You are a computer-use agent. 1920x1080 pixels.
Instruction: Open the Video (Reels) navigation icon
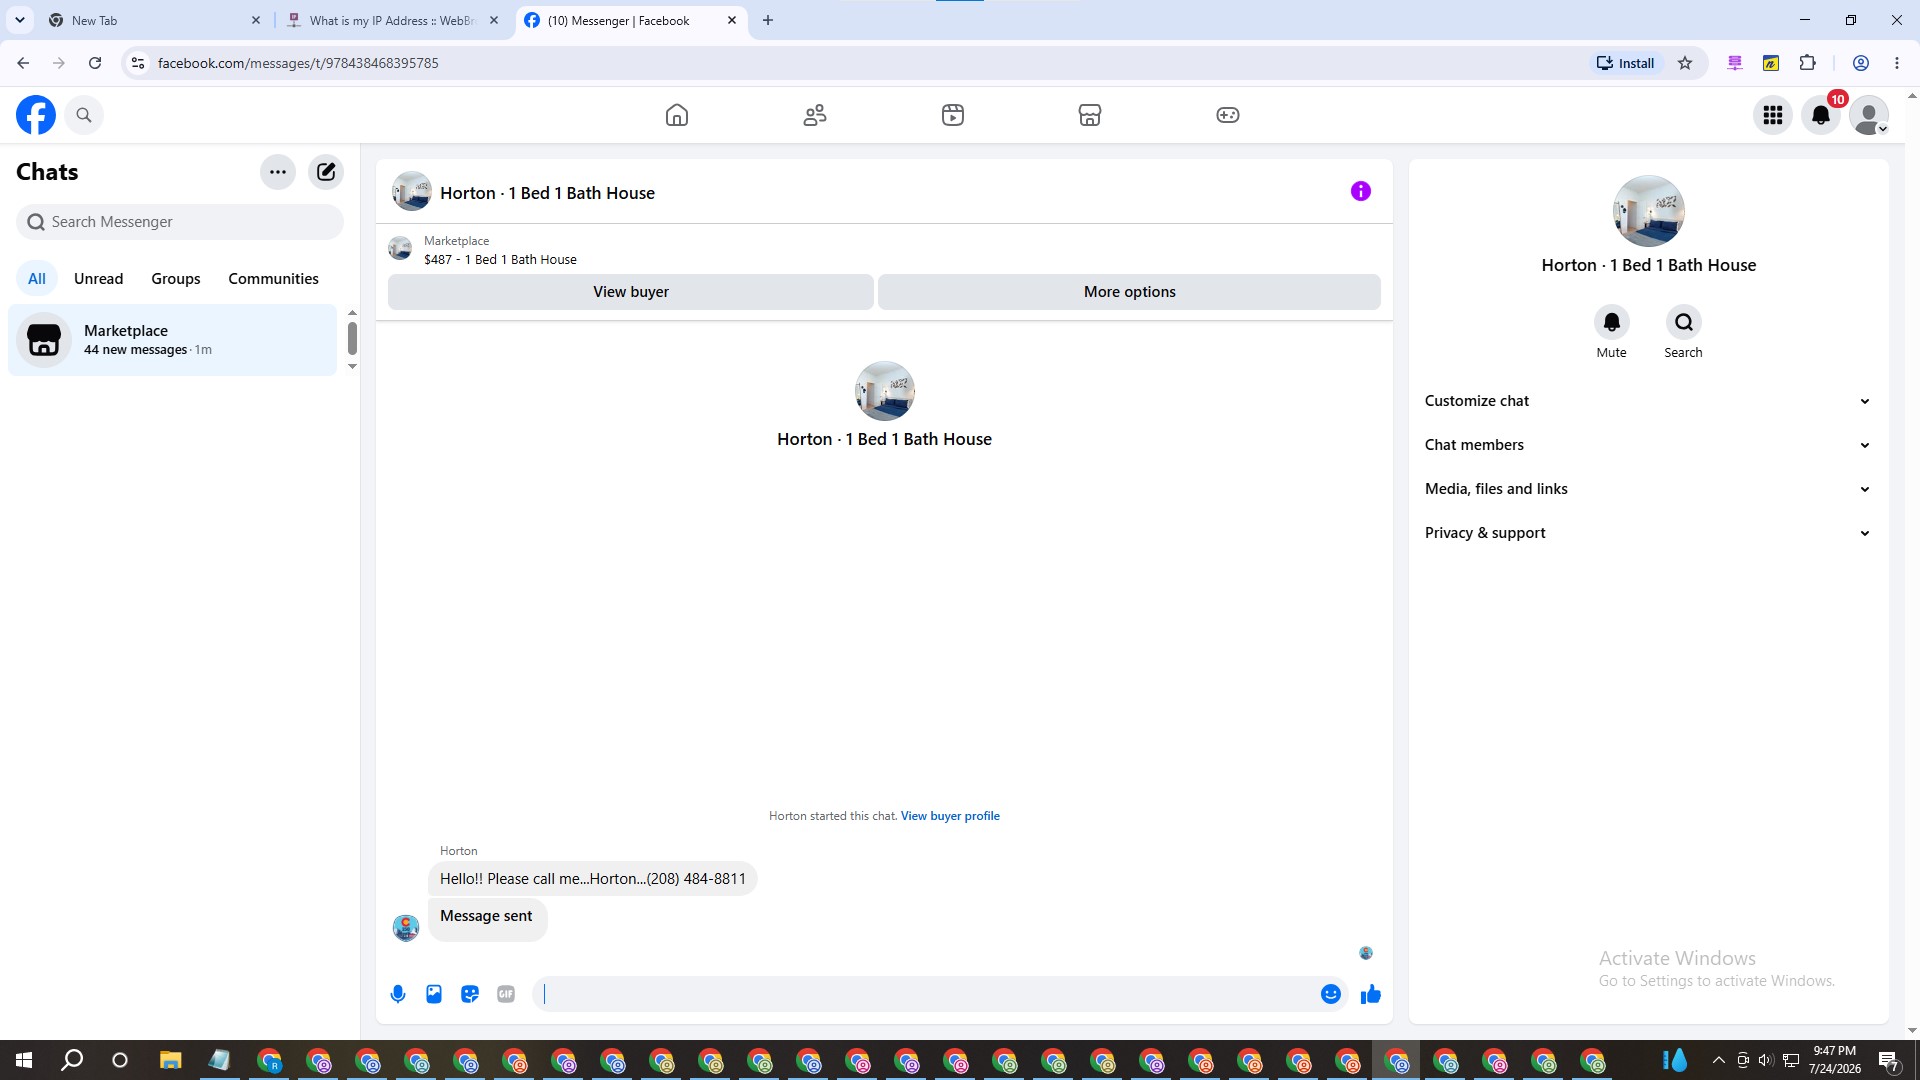tap(953, 115)
